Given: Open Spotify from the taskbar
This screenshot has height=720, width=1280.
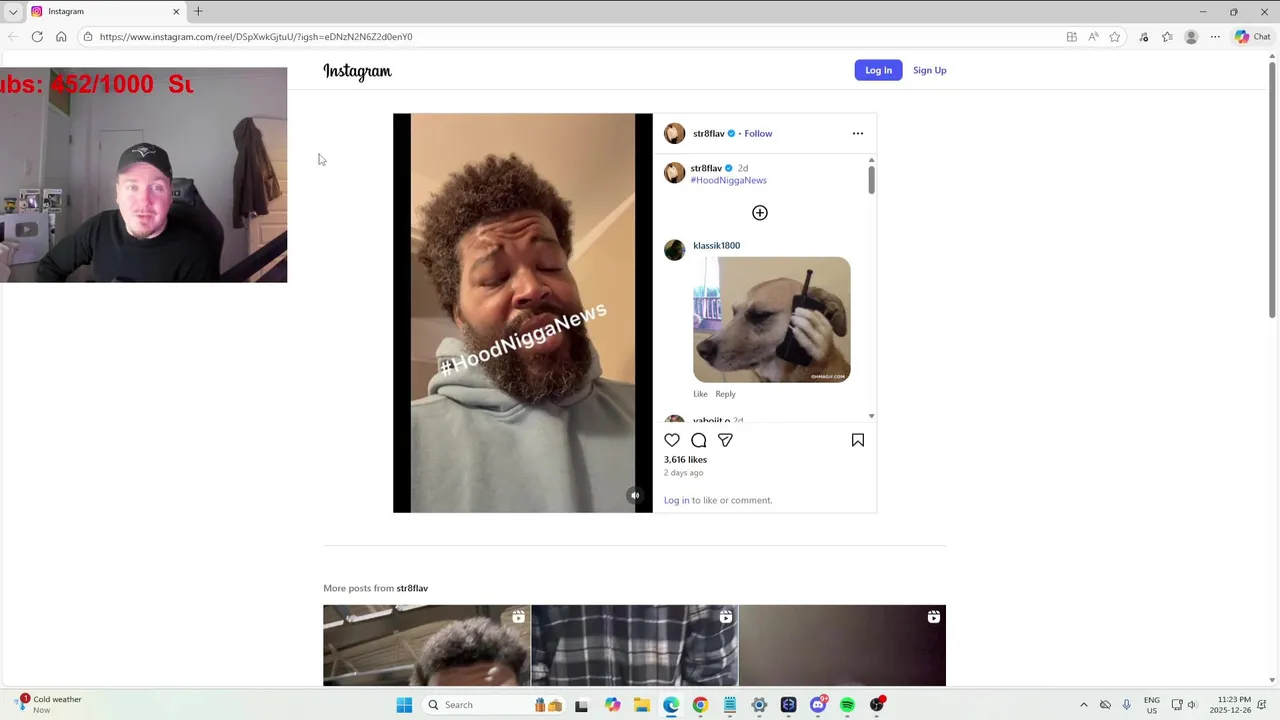Looking at the screenshot, I should coord(847,705).
